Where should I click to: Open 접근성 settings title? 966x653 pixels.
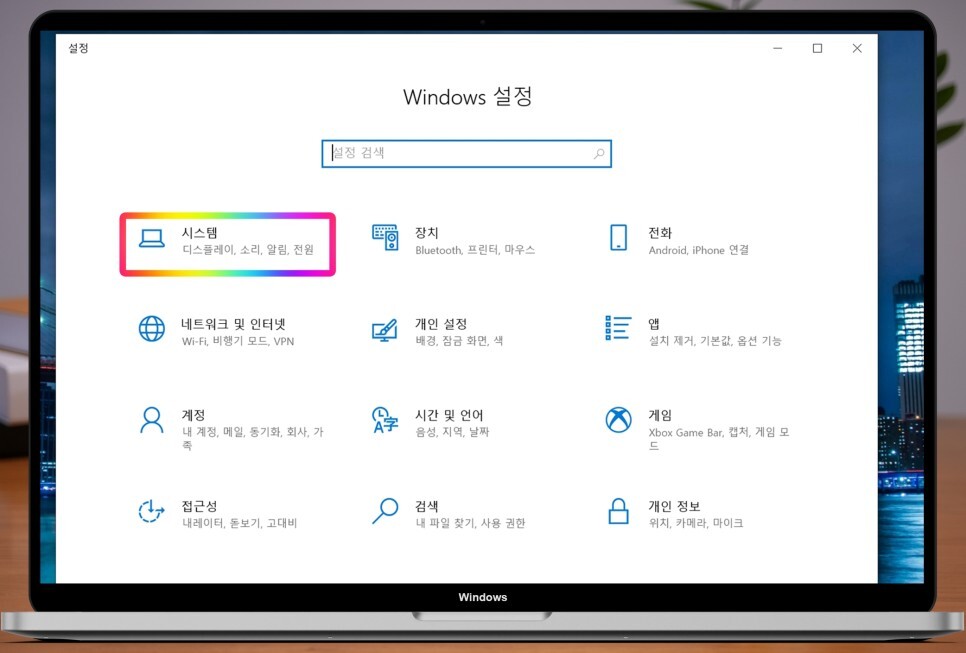(199, 506)
